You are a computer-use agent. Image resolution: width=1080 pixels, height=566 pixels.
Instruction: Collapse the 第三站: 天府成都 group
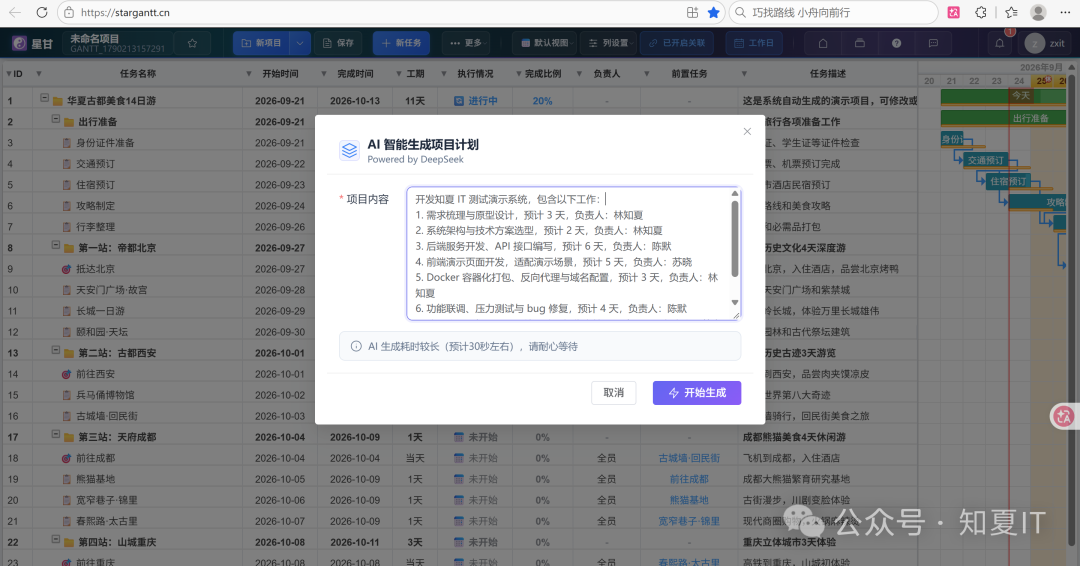pyautogui.click(x=56, y=434)
